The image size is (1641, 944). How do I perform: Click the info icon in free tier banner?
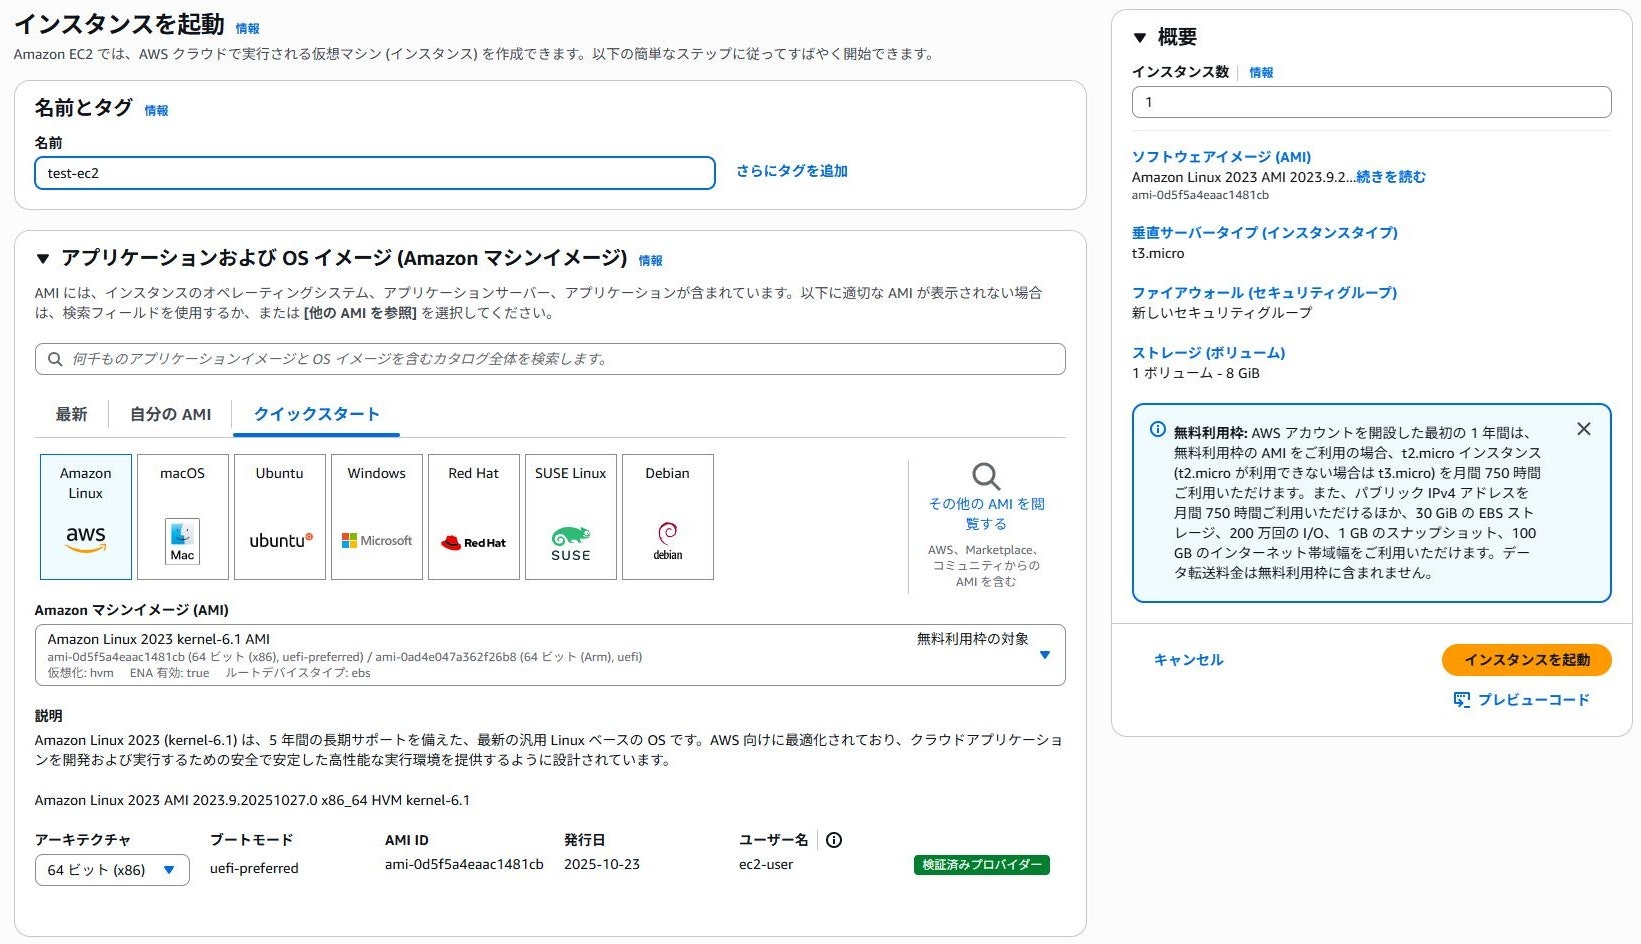(x=1158, y=429)
